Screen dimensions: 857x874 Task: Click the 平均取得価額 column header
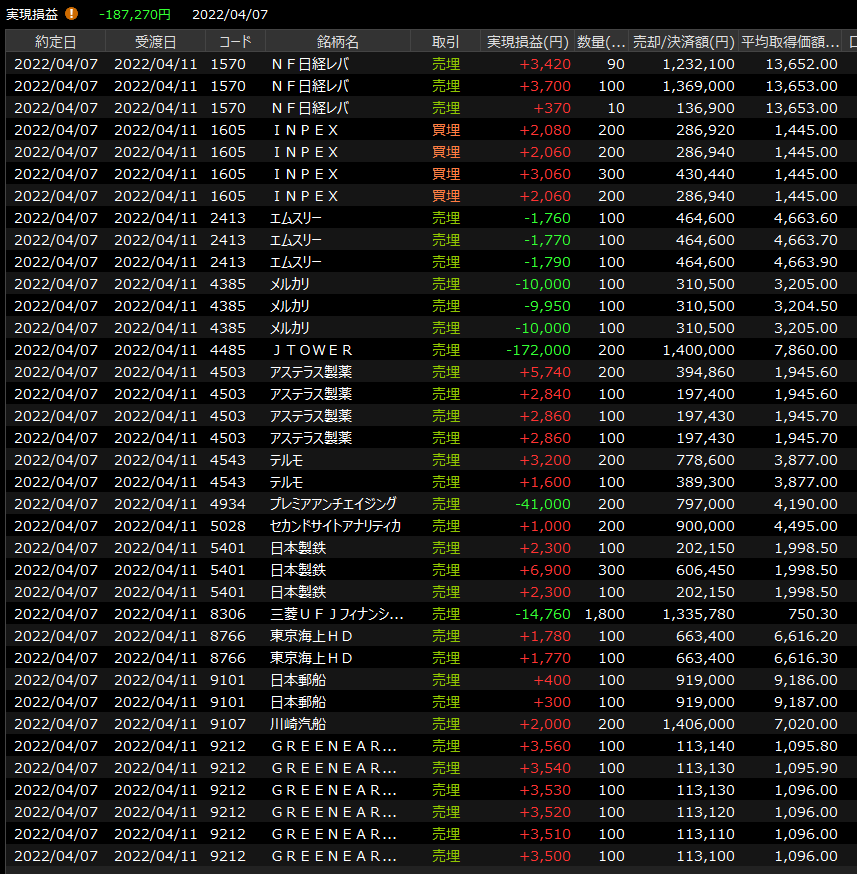790,41
